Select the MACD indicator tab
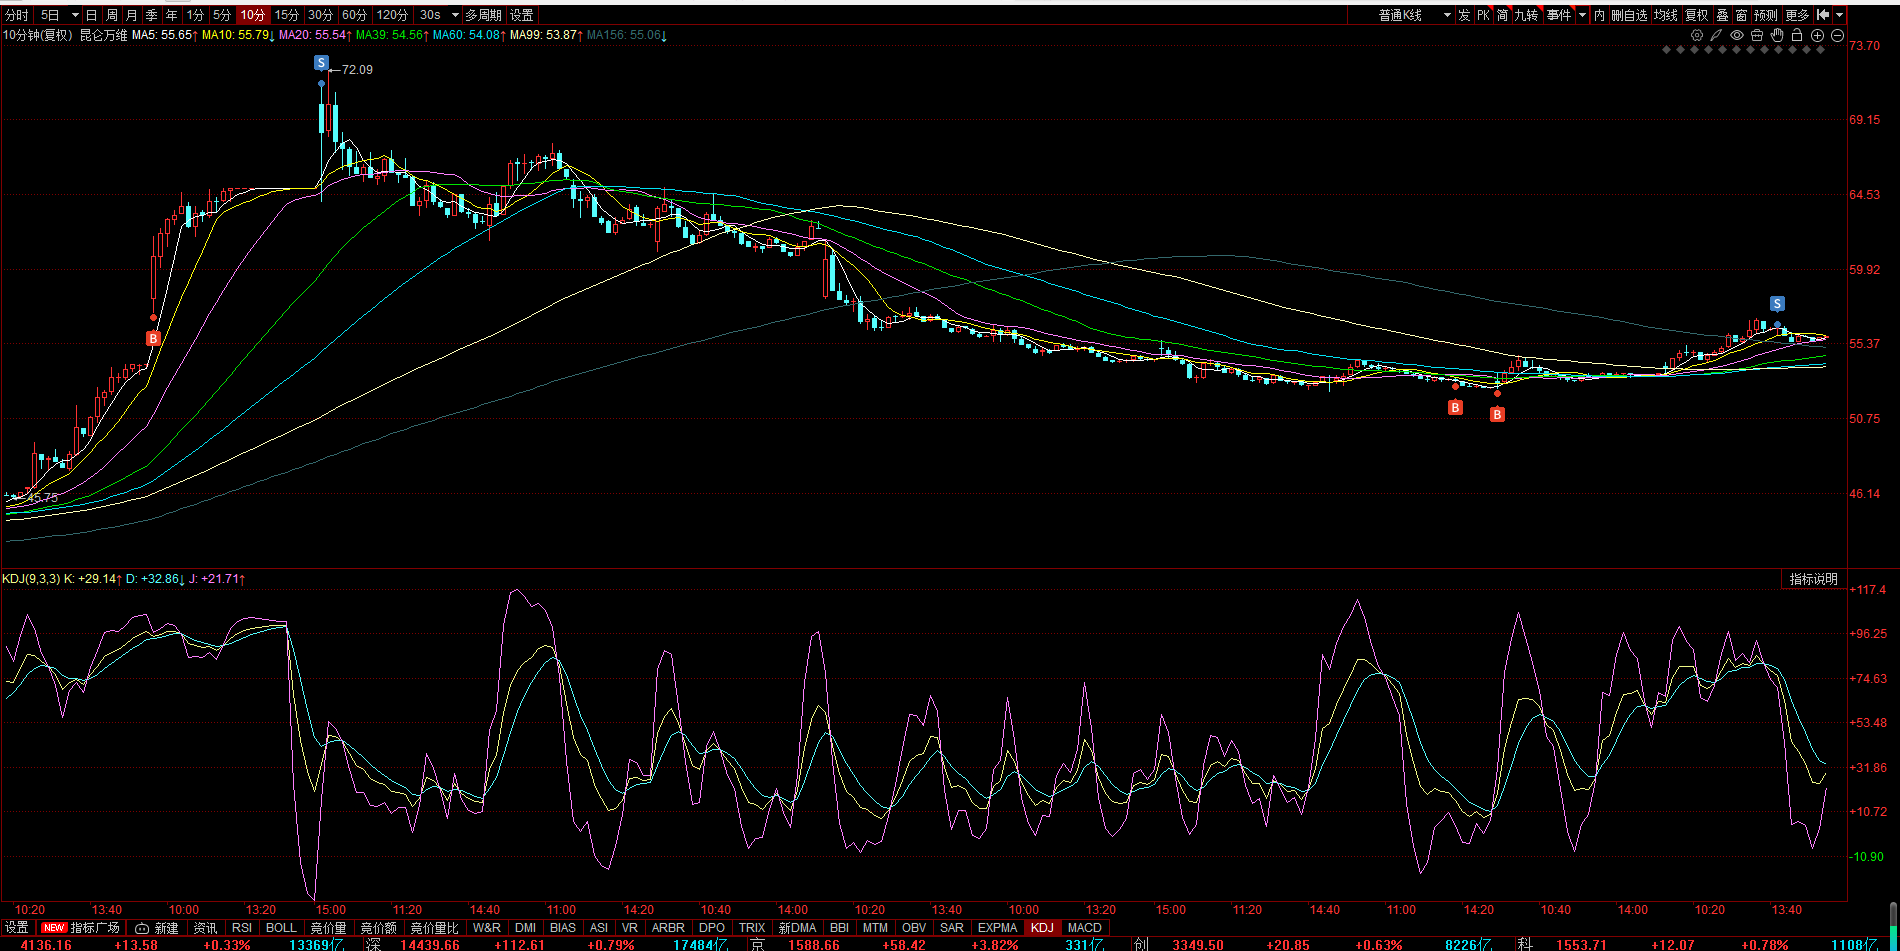The width and height of the screenshot is (1900, 951). (x=1084, y=928)
